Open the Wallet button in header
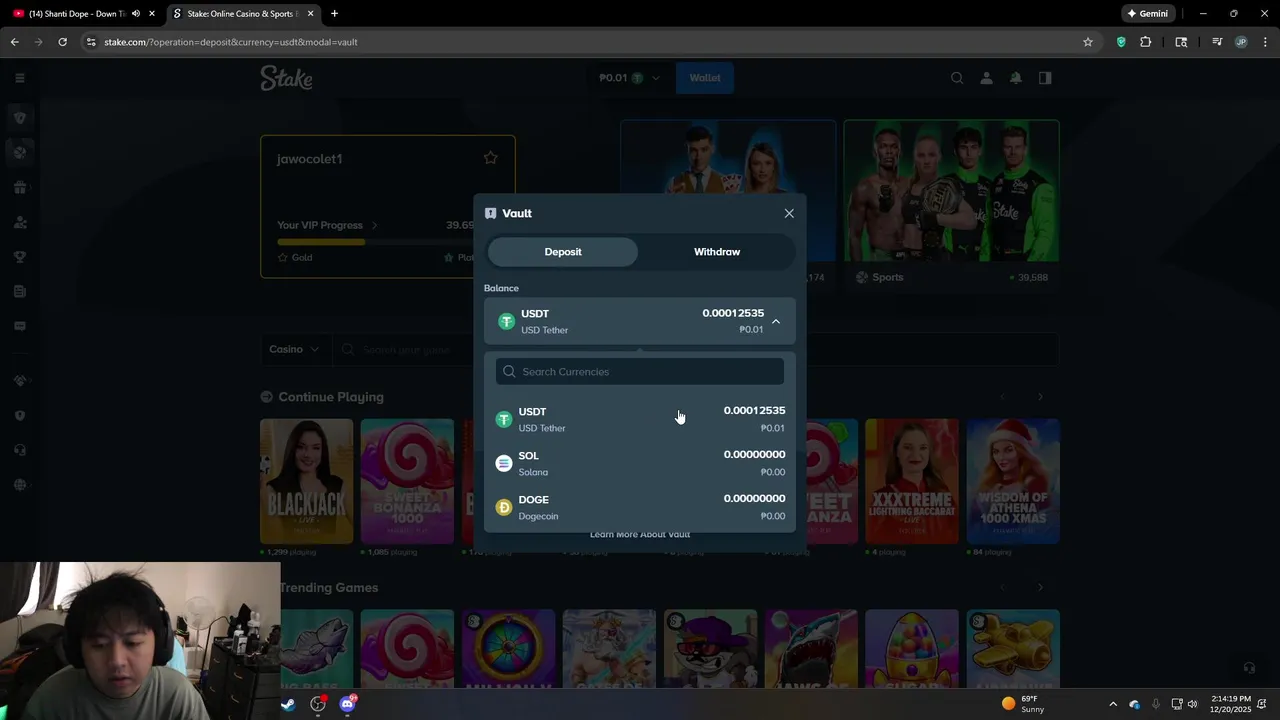Viewport: 1280px width, 720px height. 705,78
